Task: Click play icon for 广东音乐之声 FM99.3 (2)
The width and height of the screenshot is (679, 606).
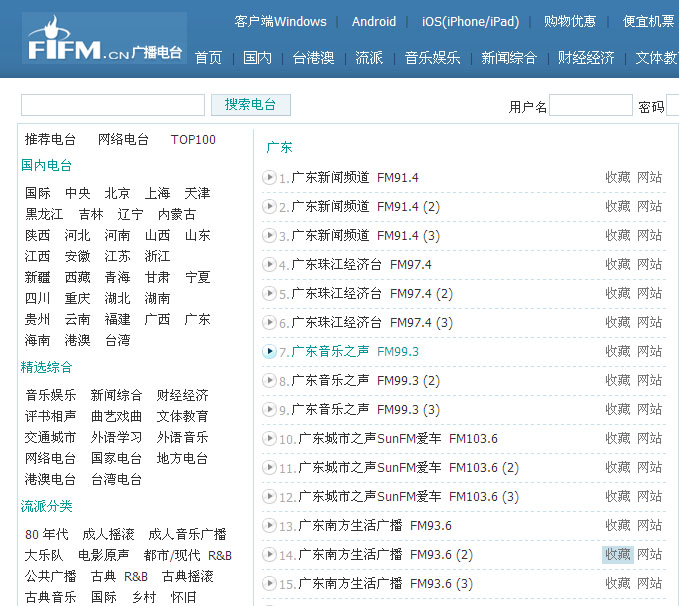Action: coord(269,381)
